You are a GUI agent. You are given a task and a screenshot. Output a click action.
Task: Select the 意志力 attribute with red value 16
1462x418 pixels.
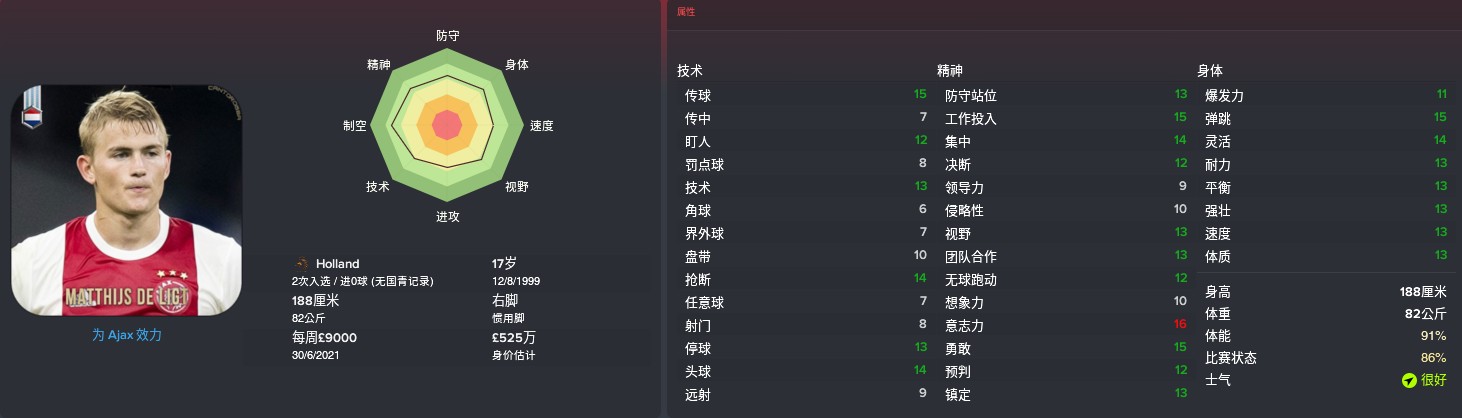(x=1063, y=325)
